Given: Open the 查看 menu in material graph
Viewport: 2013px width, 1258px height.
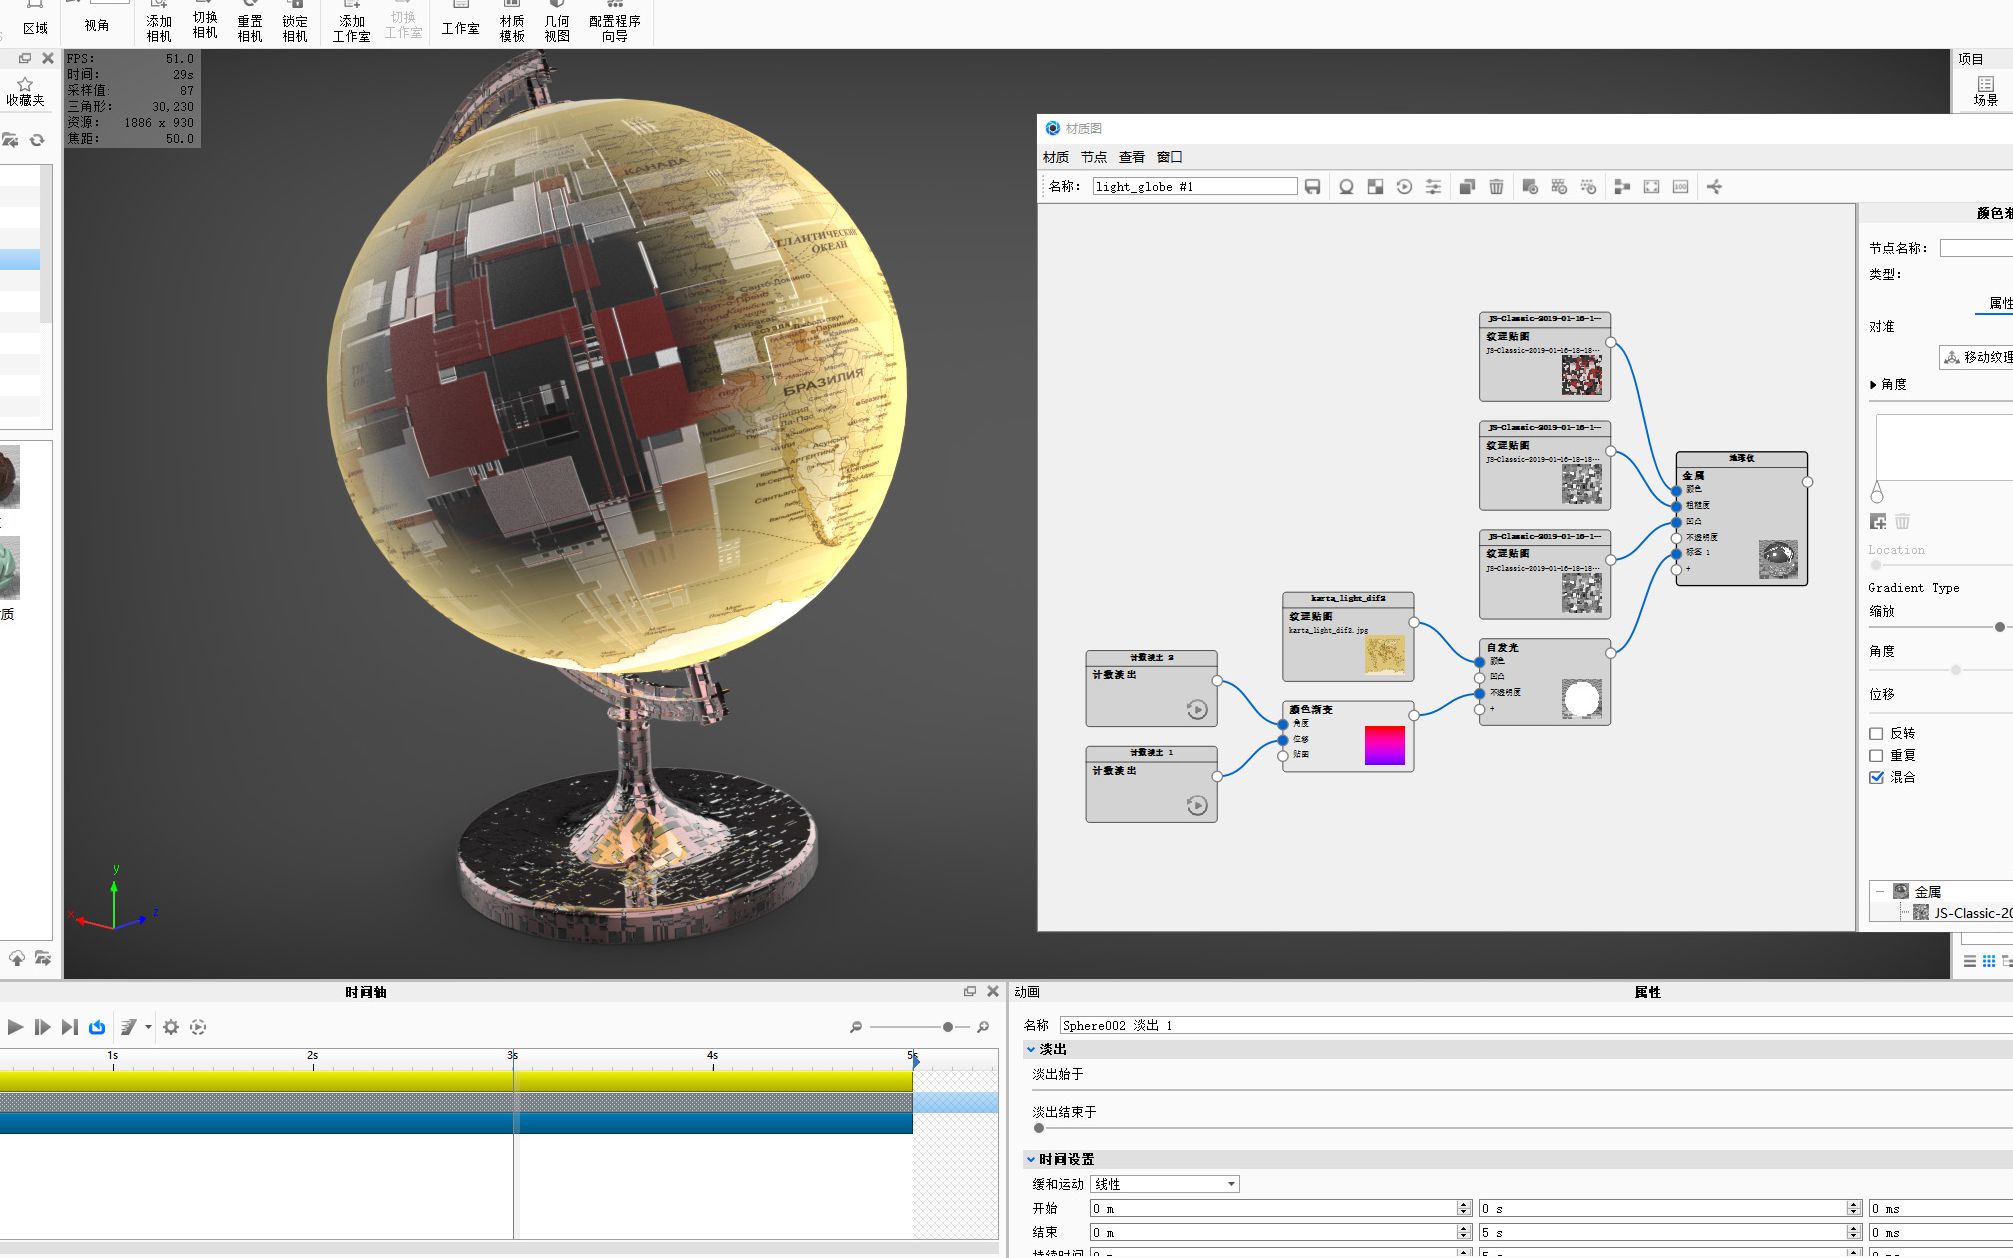Looking at the screenshot, I should tap(1131, 157).
